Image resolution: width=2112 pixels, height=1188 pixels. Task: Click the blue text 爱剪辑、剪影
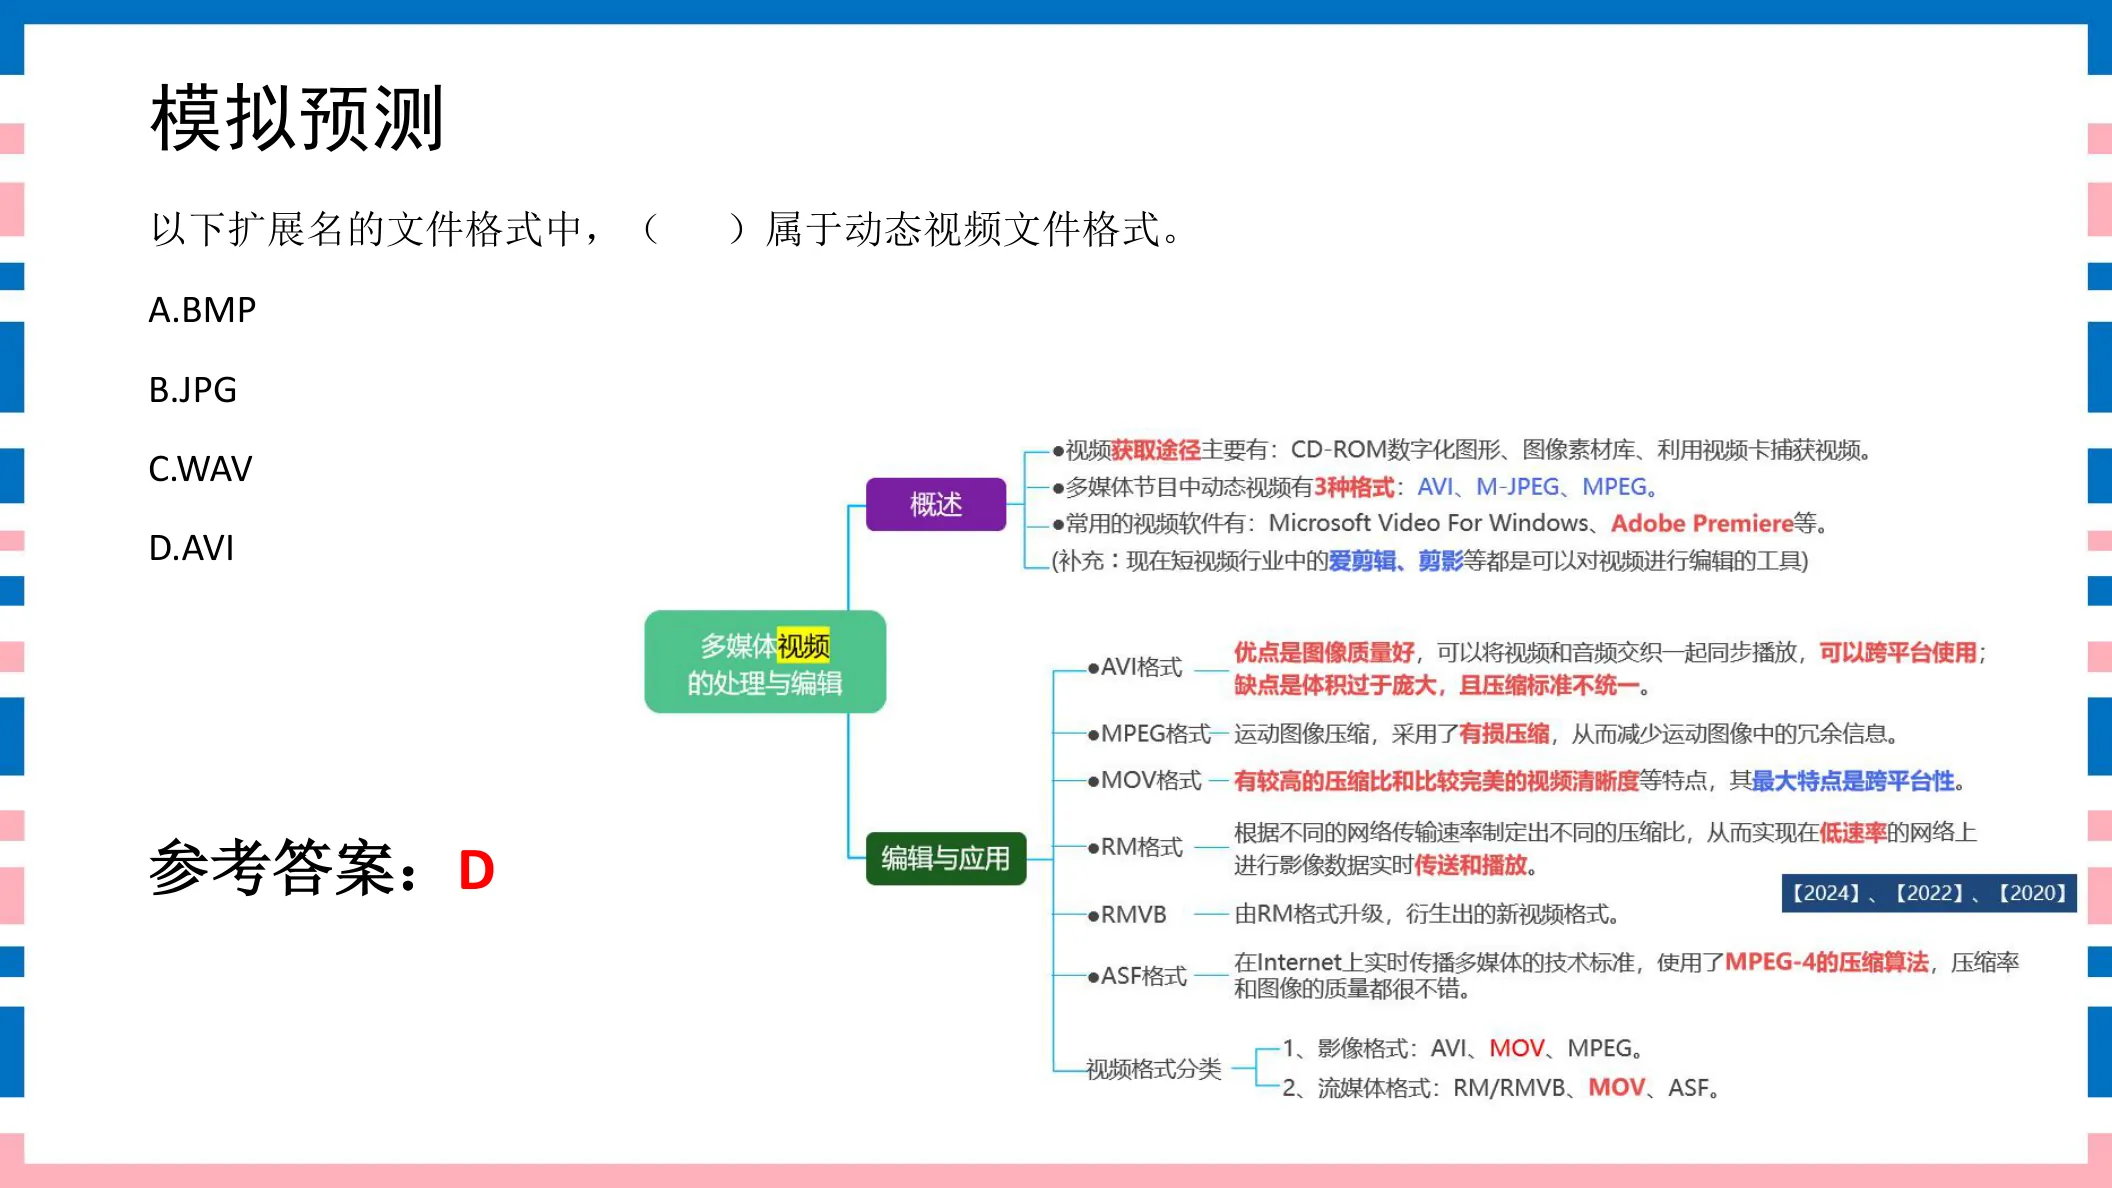(1396, 561)
